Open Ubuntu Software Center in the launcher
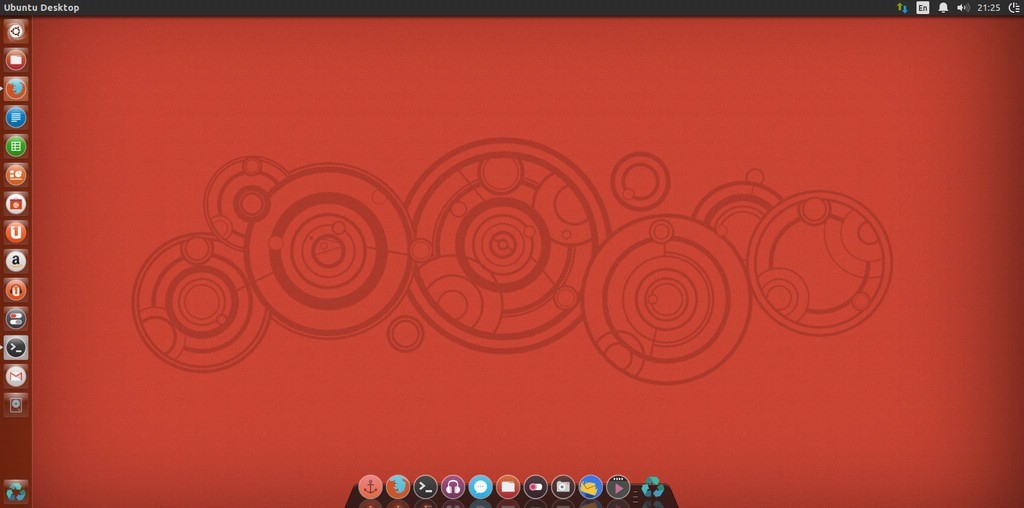This screenshot has width=1024, height=508. coord(16,204)
